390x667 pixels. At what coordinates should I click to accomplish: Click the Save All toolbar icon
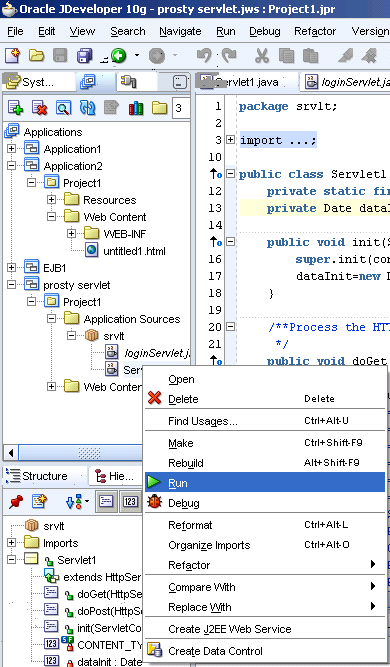click(85, 56)
